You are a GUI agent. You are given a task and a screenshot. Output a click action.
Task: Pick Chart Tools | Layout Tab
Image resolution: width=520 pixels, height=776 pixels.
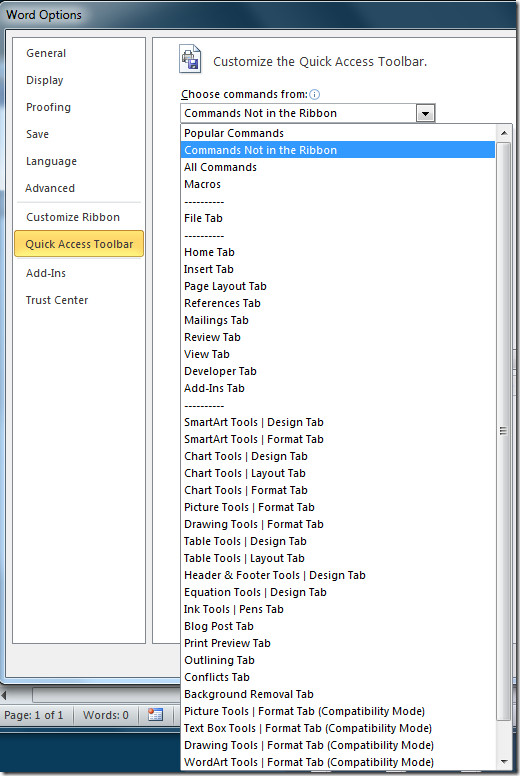click(x=338, y=473)
